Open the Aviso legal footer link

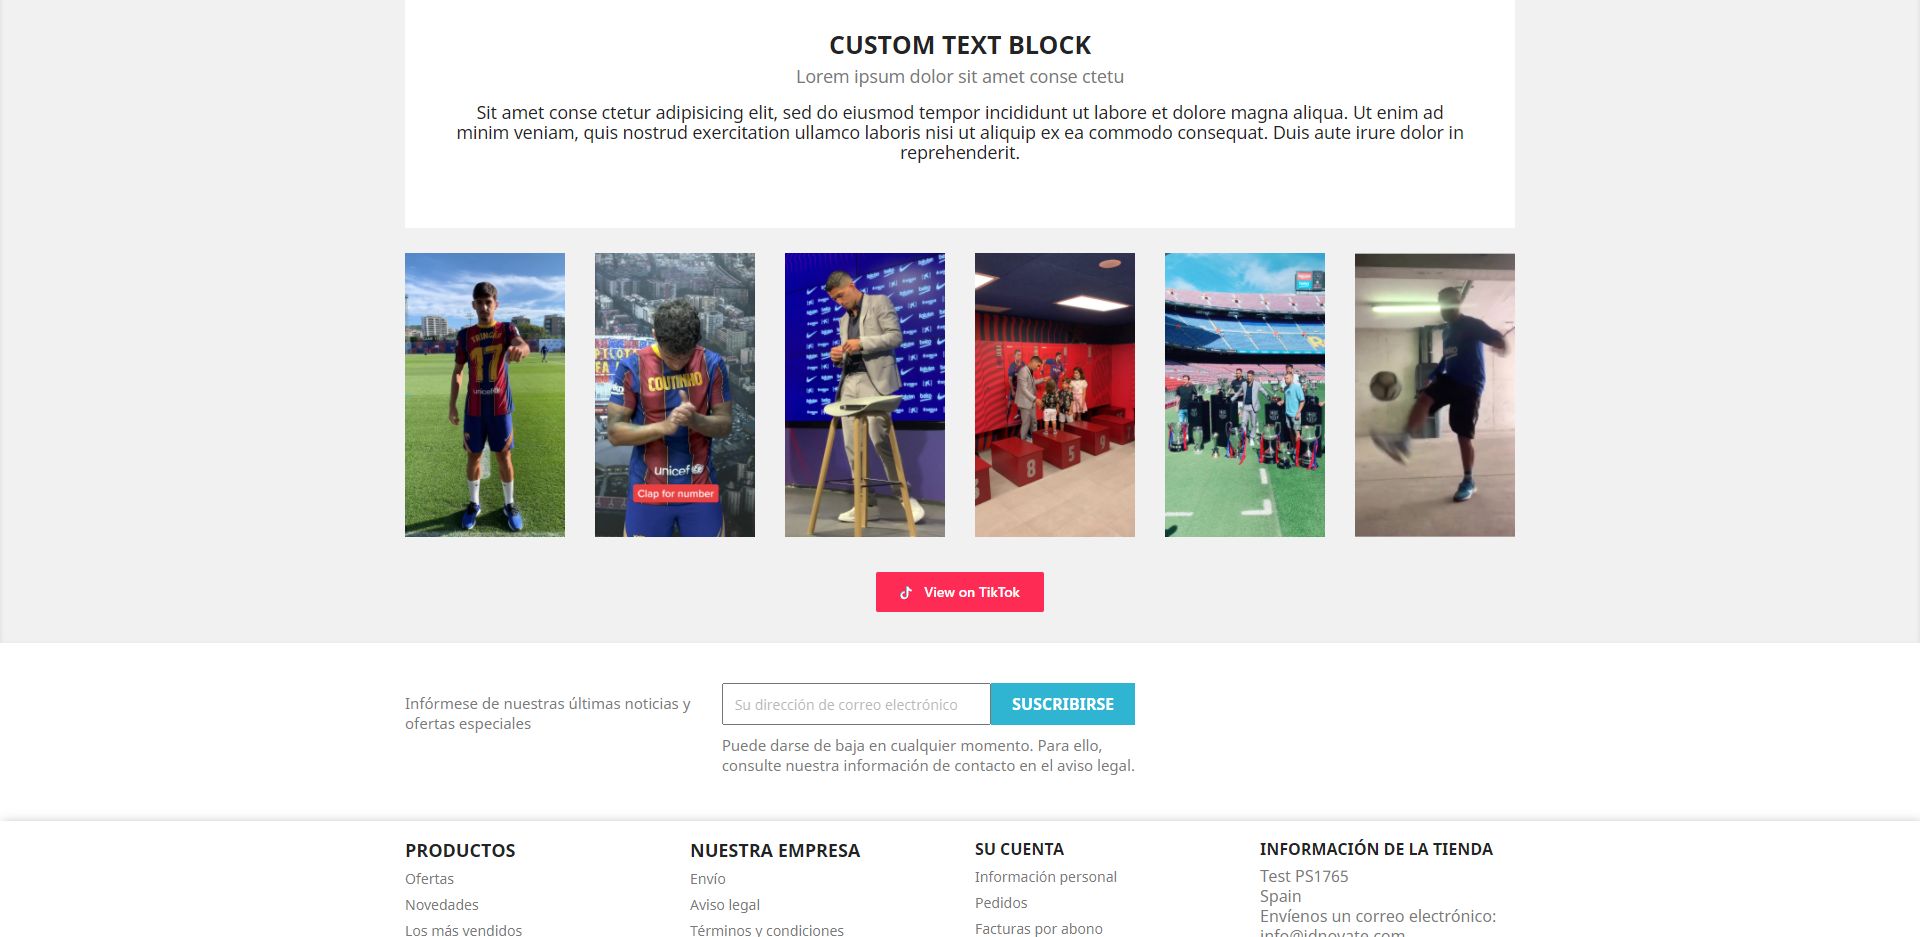725,905
